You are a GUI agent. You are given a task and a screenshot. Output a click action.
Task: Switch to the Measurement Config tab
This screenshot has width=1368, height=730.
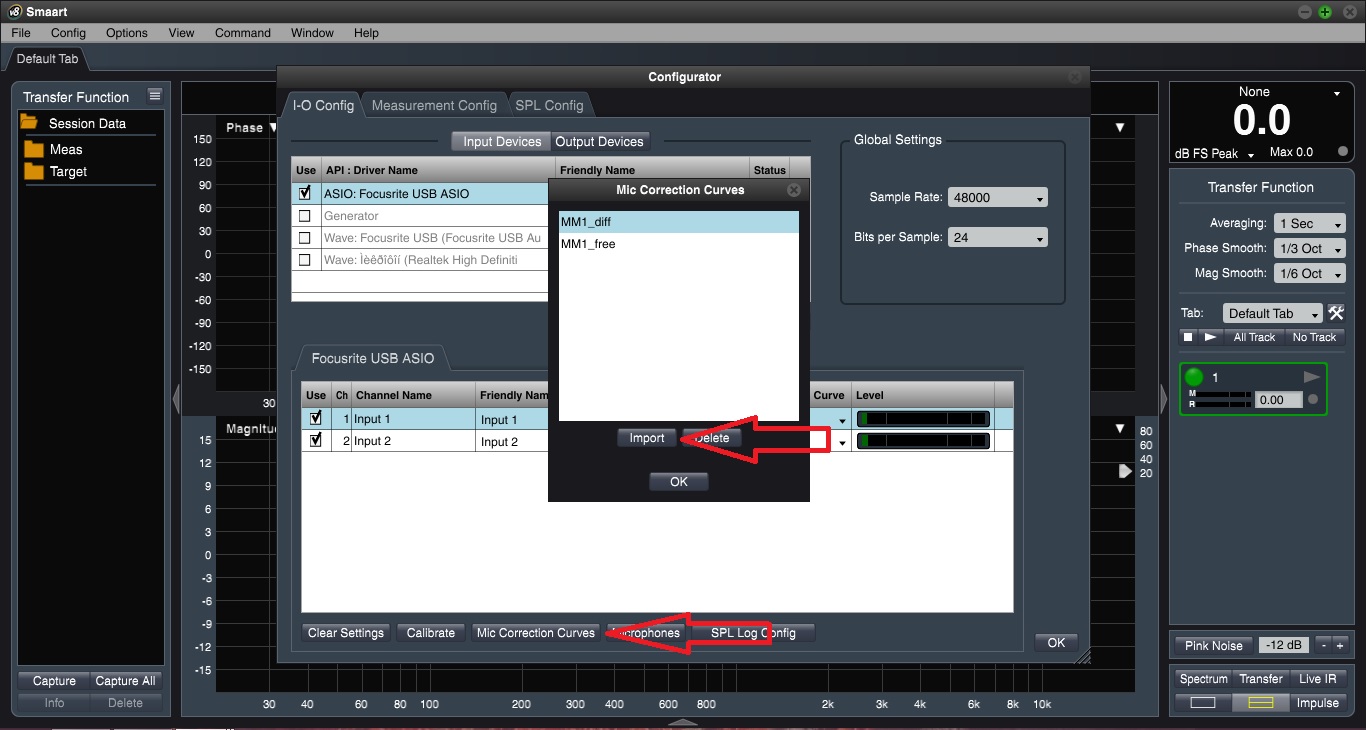(434, 105)
